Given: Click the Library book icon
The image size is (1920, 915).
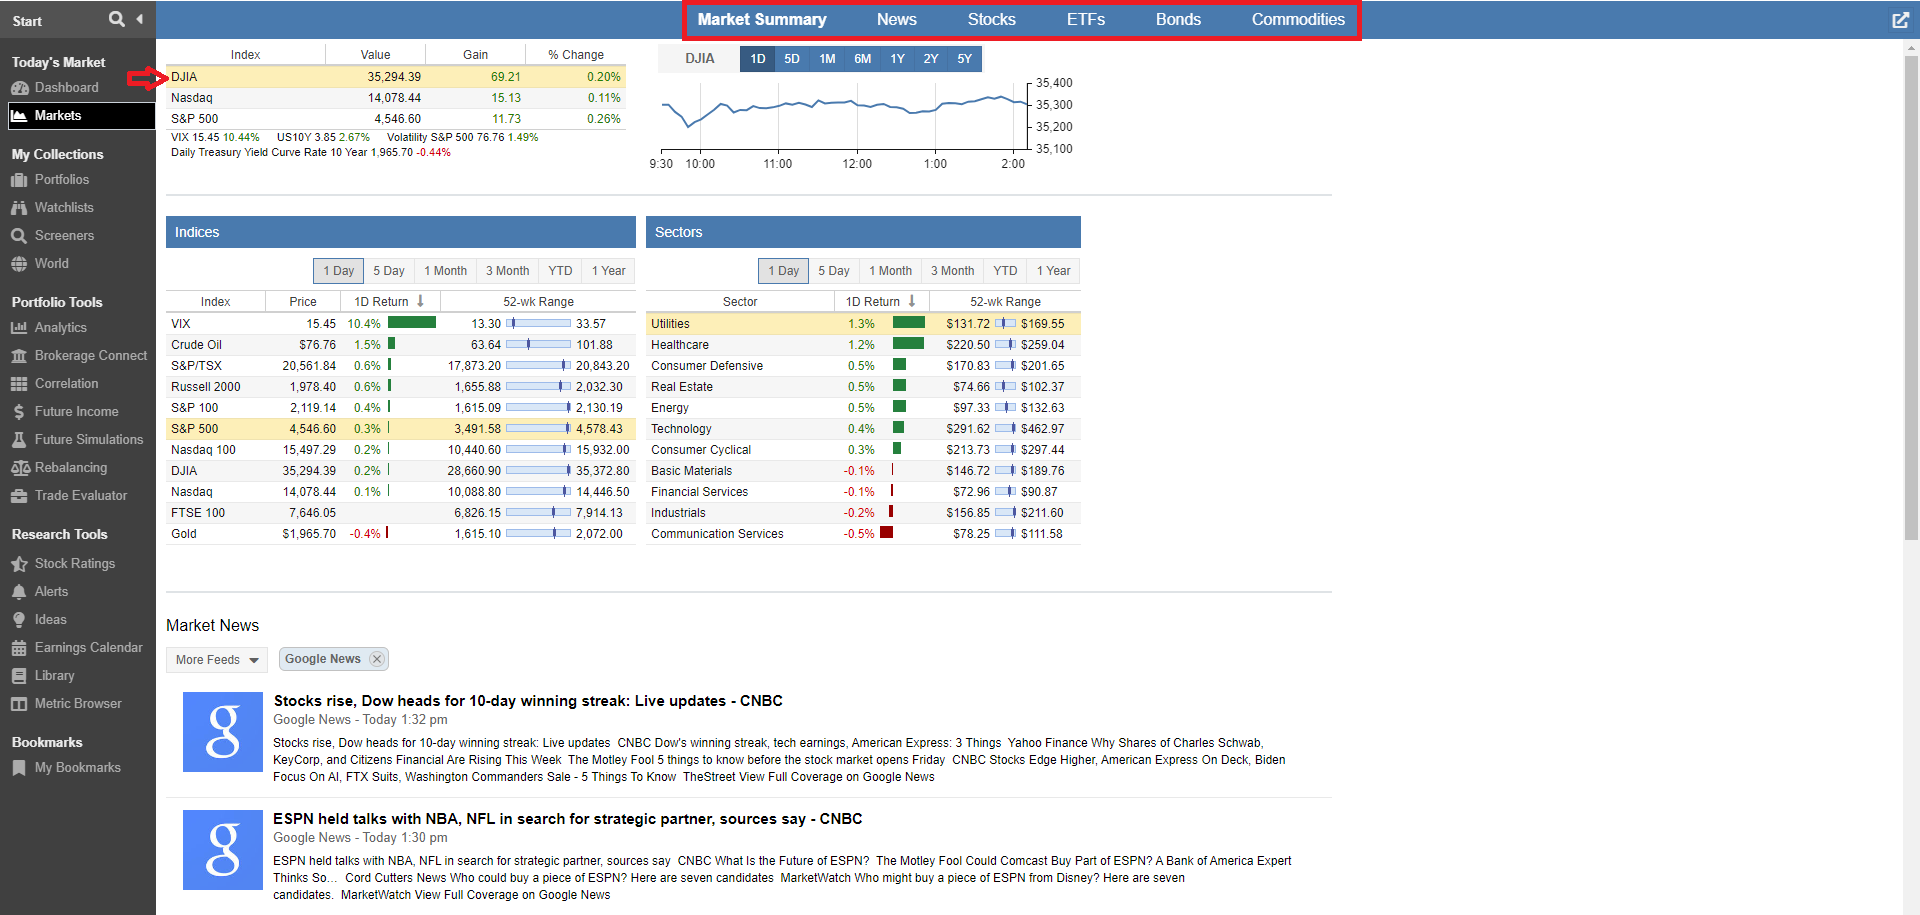Looking at the screenshot, I should pyautogui.click(x=19, y=676).
